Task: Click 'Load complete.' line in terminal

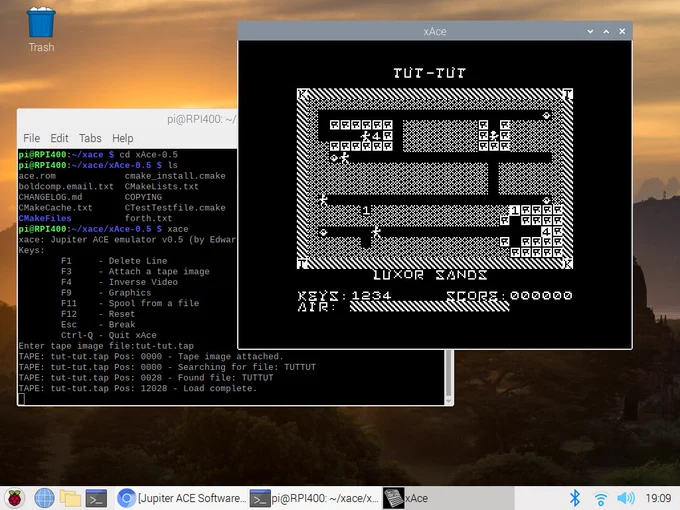Action: pos(138,388)
